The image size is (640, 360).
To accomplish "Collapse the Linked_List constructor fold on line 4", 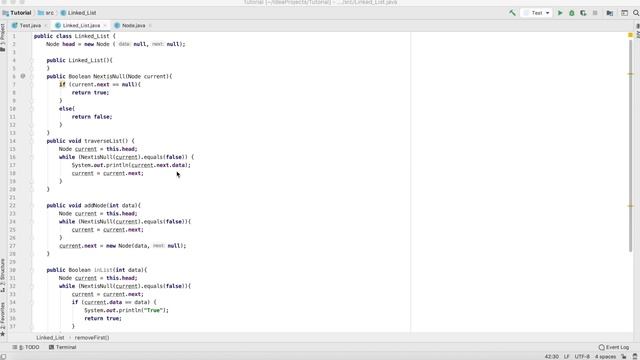I will pos(31,60).
